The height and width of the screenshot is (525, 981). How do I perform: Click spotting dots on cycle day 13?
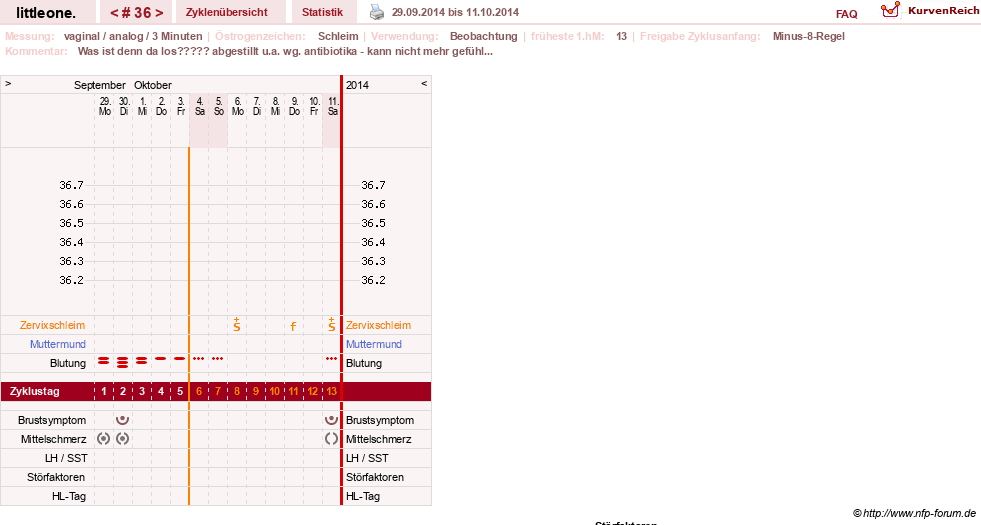332,359
